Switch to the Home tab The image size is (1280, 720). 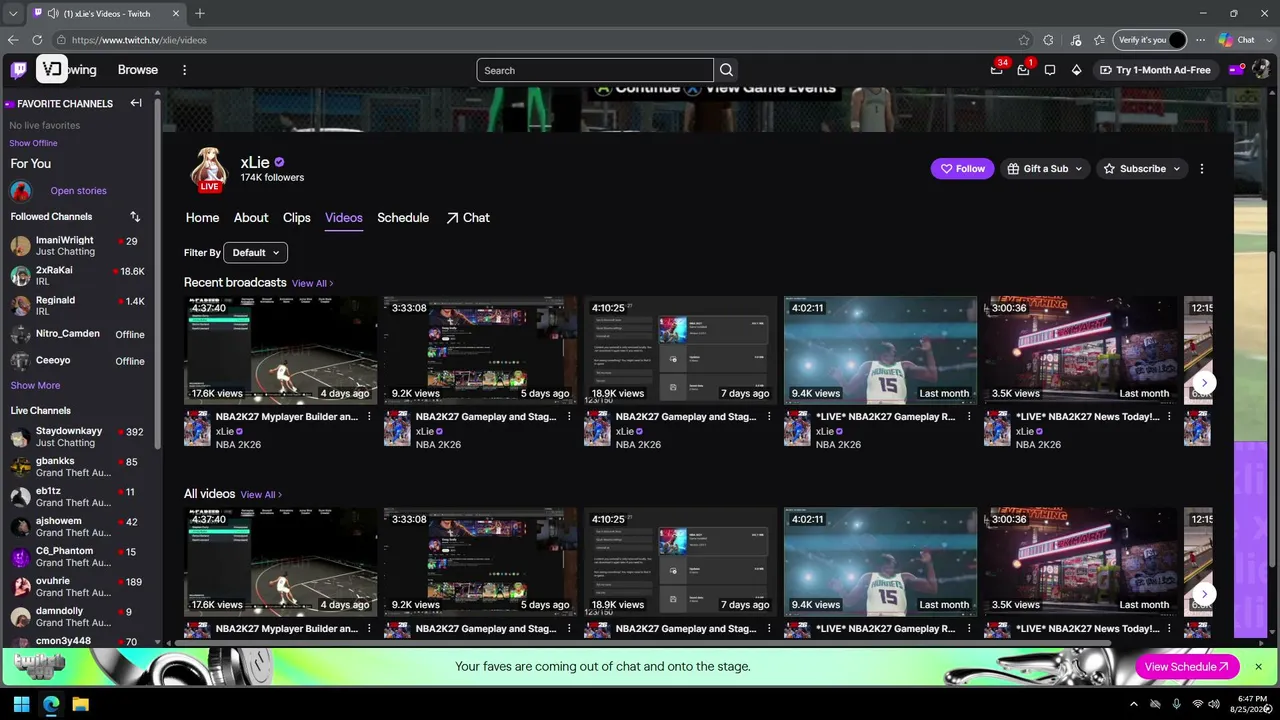pos(202,218)
